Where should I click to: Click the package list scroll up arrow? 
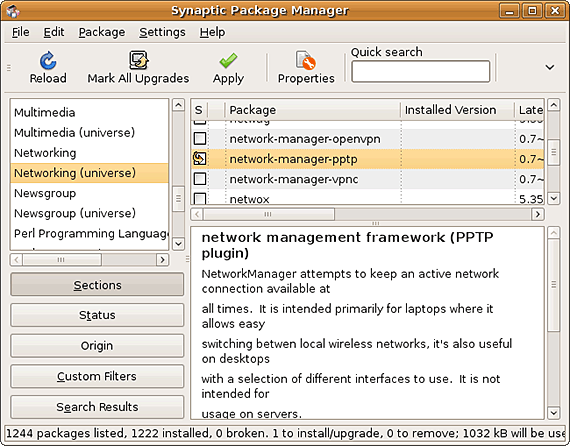point(554,105)
